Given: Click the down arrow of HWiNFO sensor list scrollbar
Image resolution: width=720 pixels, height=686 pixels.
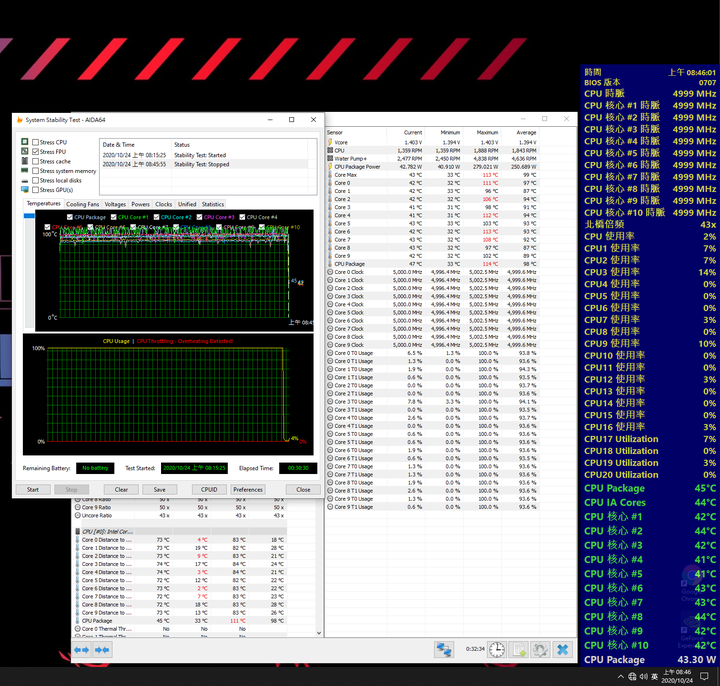Looking at the screenshot, I should pyautogui.click(x=319, y=633).
